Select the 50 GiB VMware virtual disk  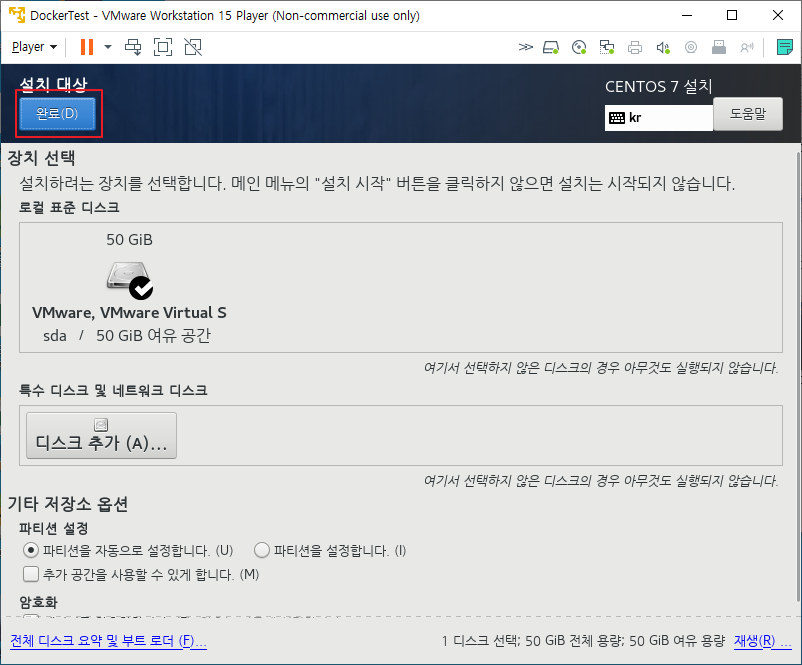pyautogui.click(x=129, y=288)
